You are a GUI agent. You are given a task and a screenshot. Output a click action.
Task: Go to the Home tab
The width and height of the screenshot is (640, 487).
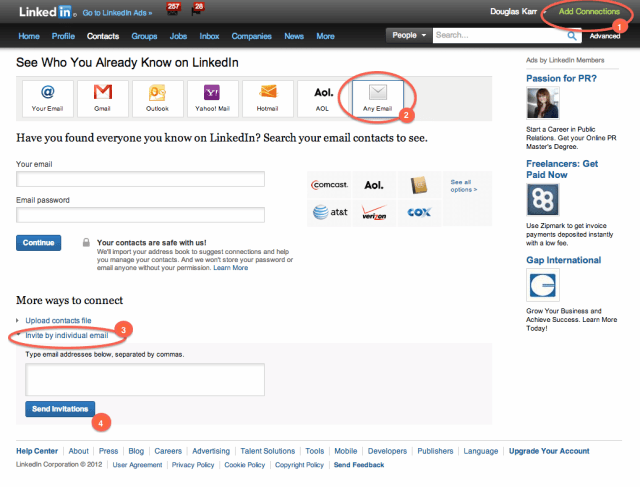click(29, 36)
